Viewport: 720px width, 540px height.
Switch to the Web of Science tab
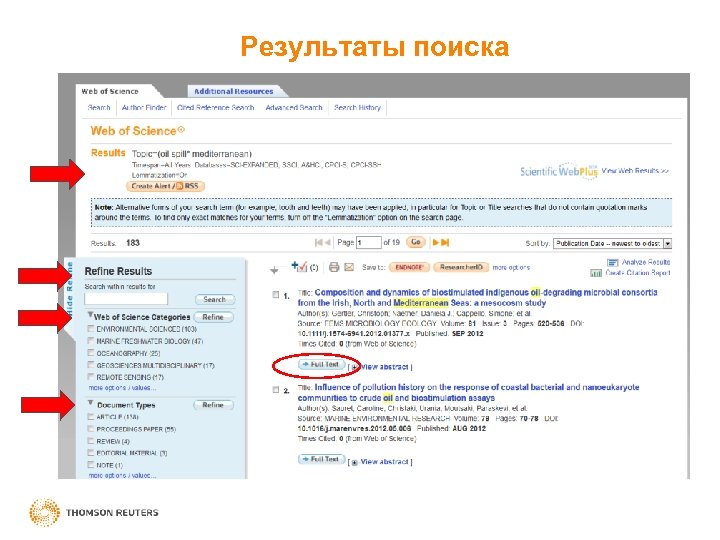(110, 91)
